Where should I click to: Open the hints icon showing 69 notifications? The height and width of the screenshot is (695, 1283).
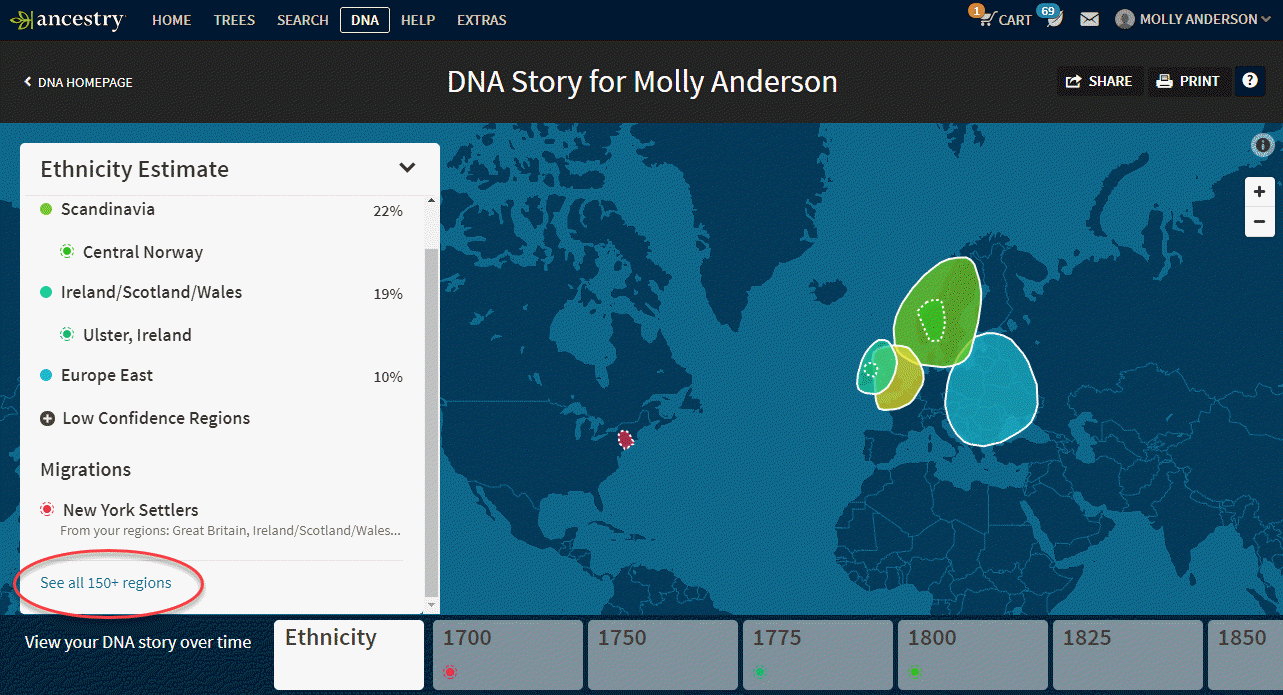pos(1051,18)
